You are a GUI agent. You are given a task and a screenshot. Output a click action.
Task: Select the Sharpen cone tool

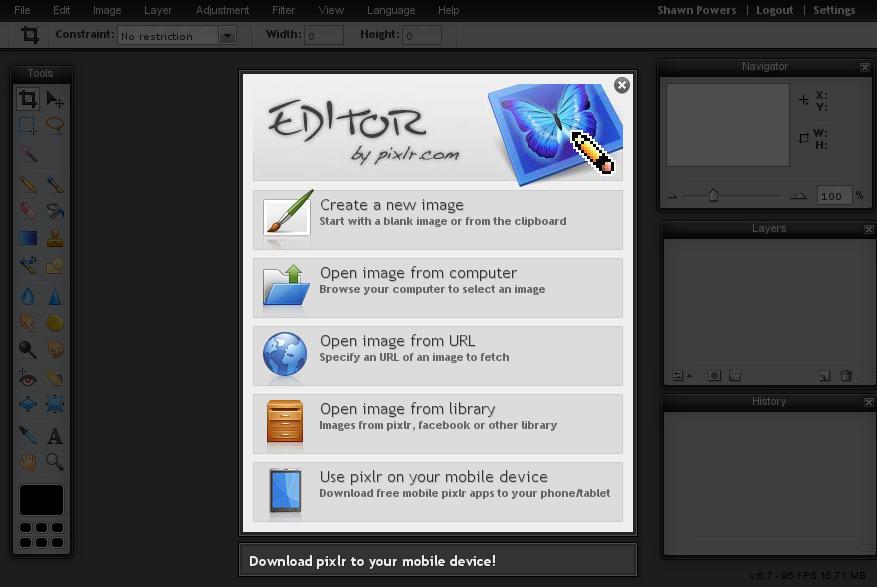pyautogui.click(x=55, y=296)
